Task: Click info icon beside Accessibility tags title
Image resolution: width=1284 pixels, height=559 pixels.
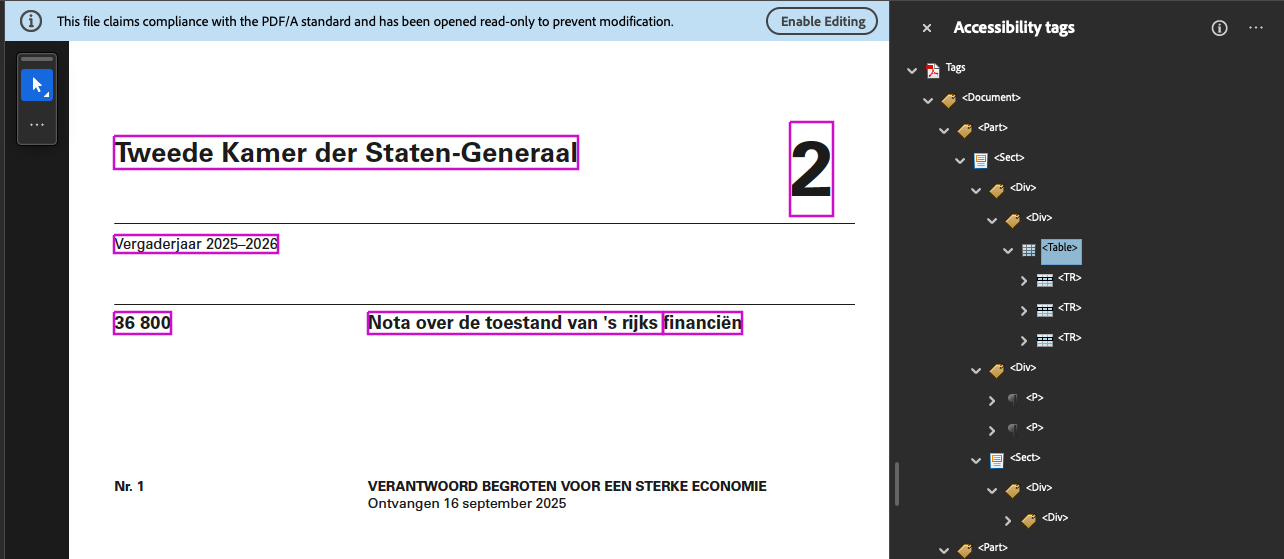Action: pos(1219,28)
